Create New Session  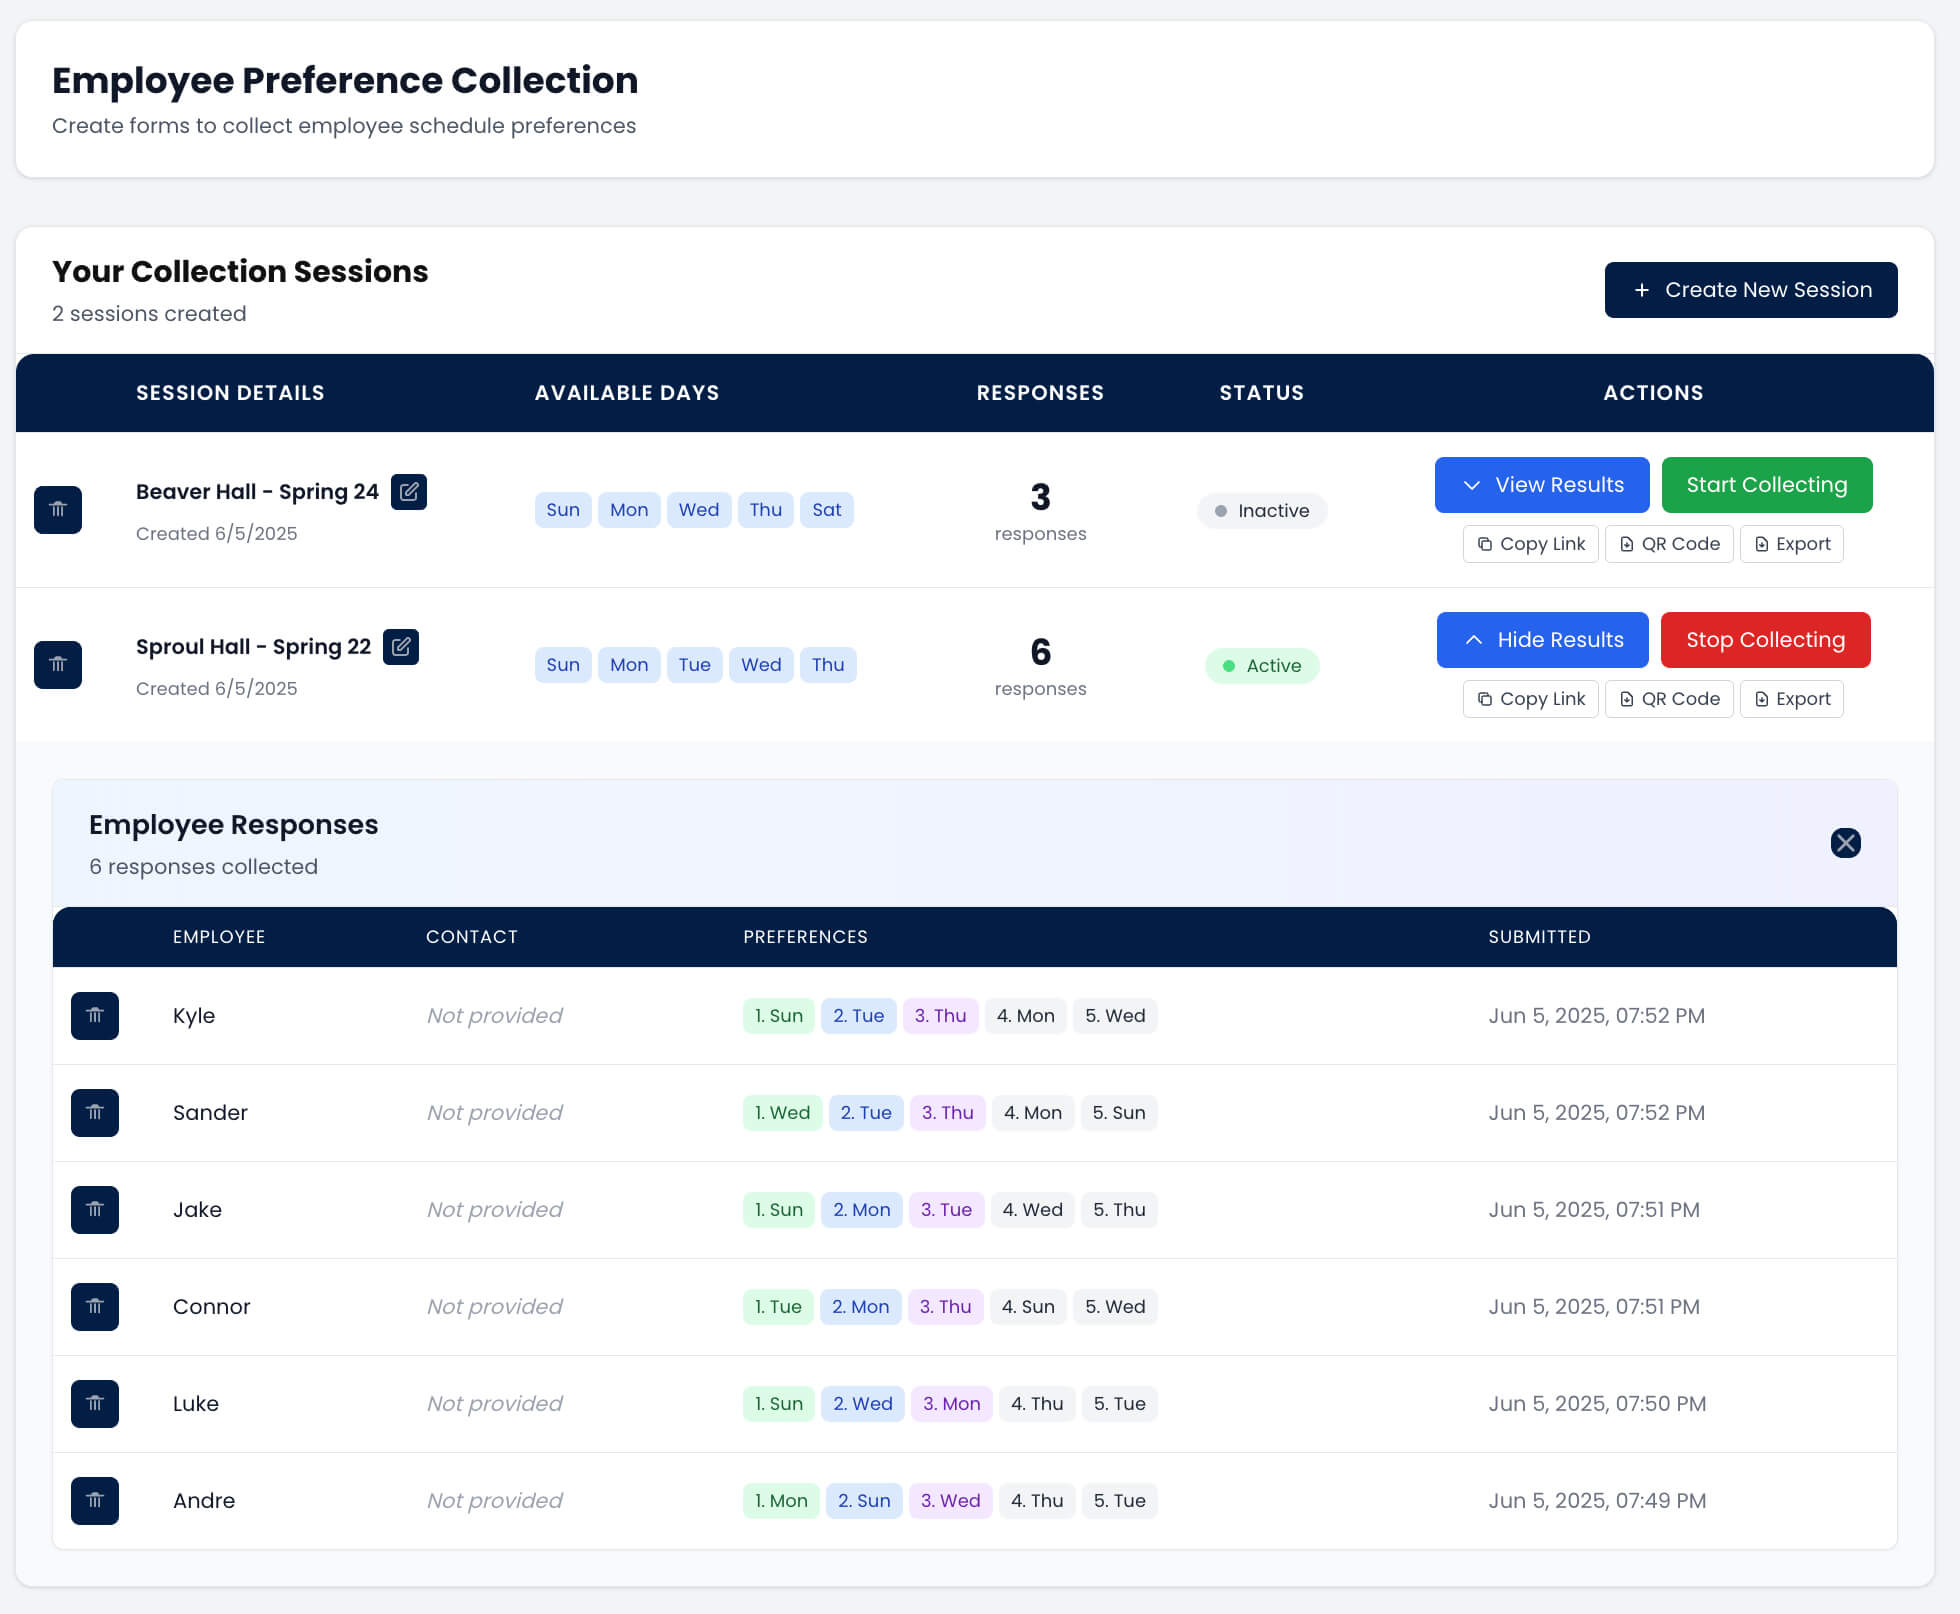click(x=1751, y=290)
